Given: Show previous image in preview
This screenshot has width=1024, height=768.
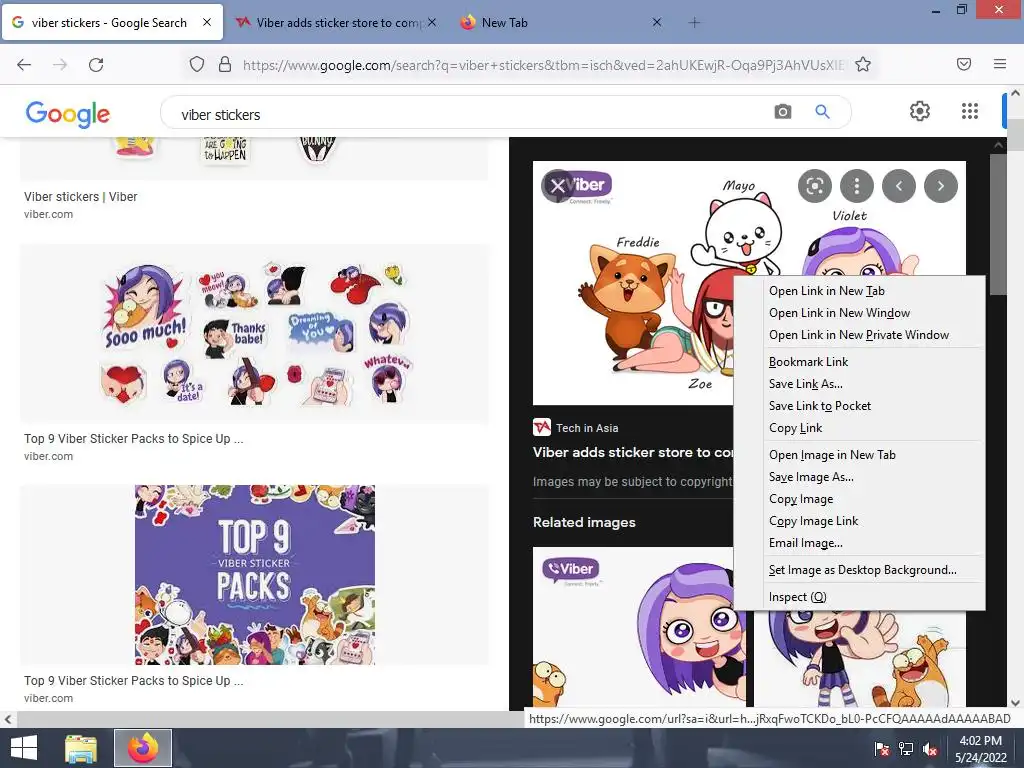Looking at the screenshot, I should coord(899,186).
